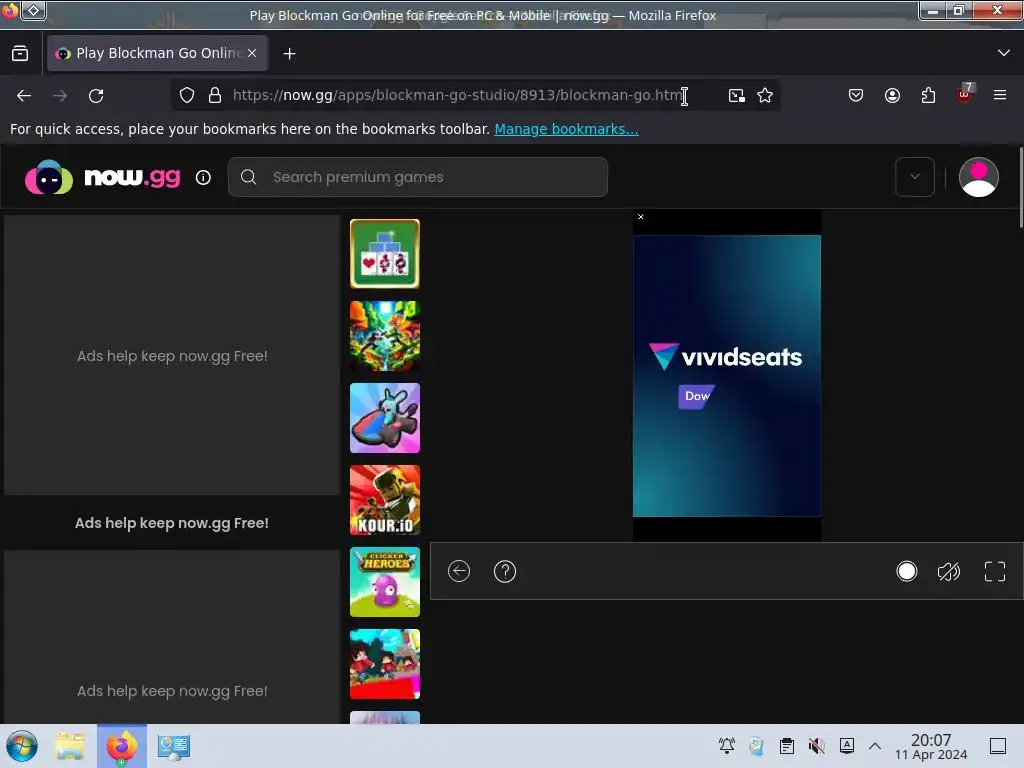Screen dimensions: 1024x768
Task: Open the file manager folder in taskbar
Action: click(x=70, y=746)
